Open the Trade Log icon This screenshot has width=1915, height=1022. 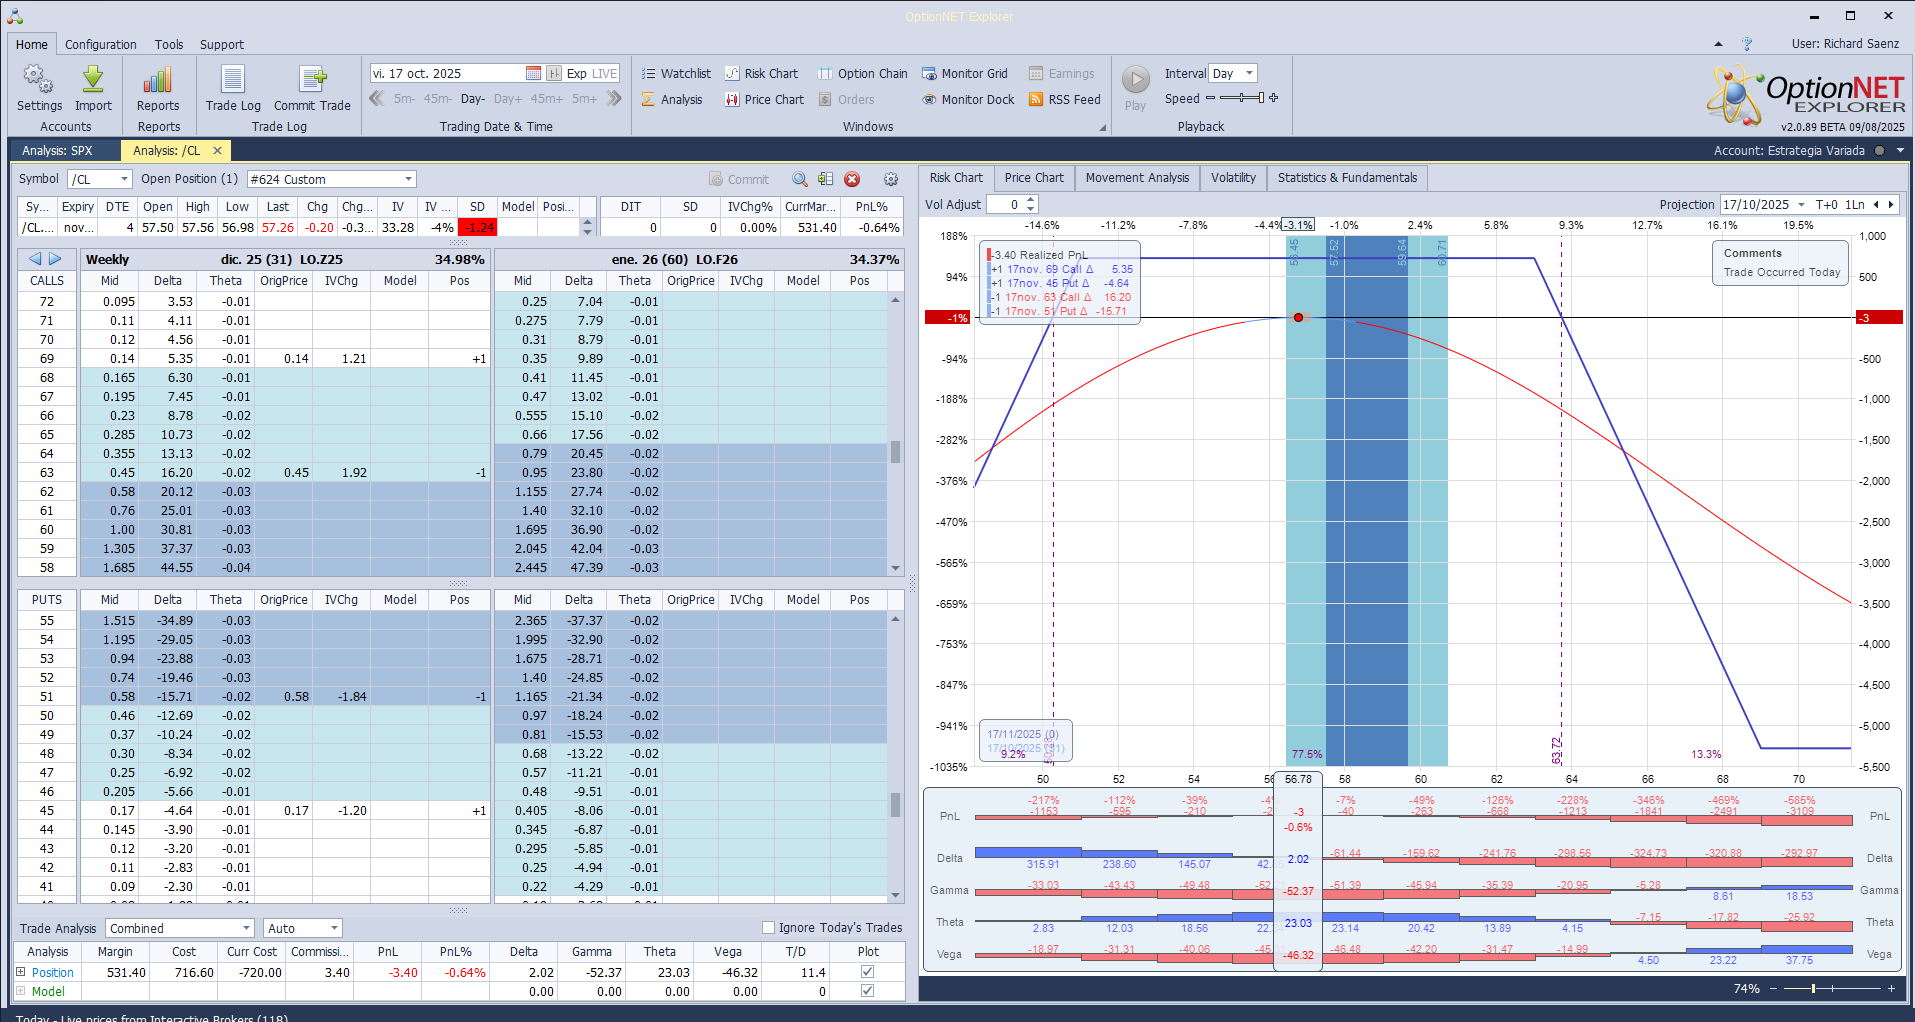coord(233,80)
